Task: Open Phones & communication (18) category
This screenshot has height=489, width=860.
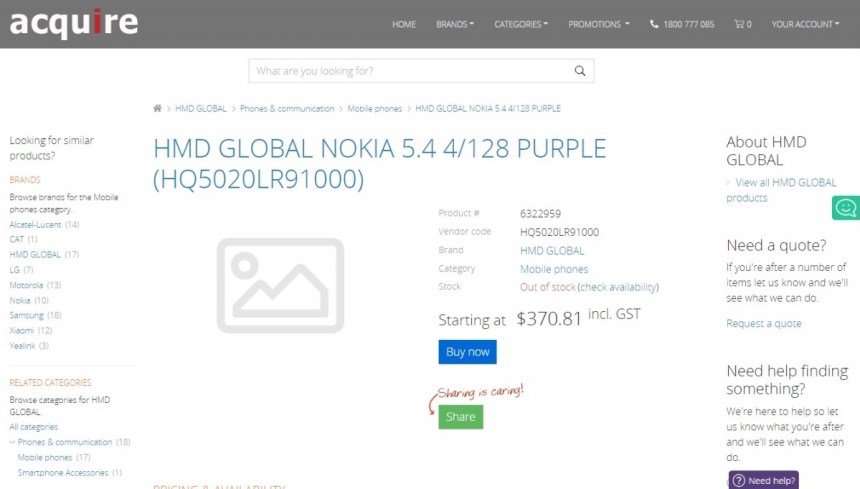Action: (x=65, y=442)
